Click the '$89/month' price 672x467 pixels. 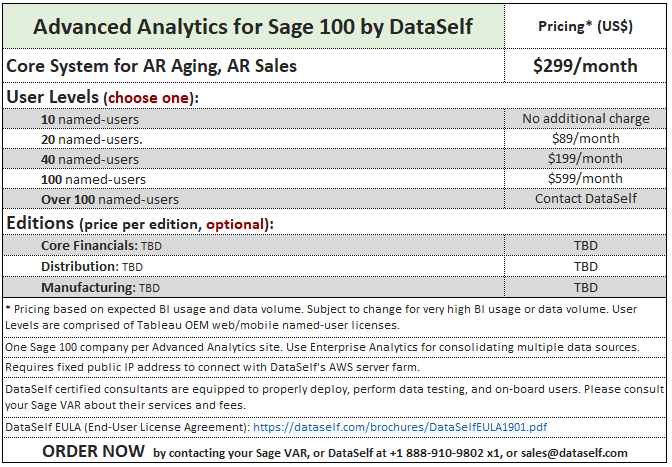585,138
